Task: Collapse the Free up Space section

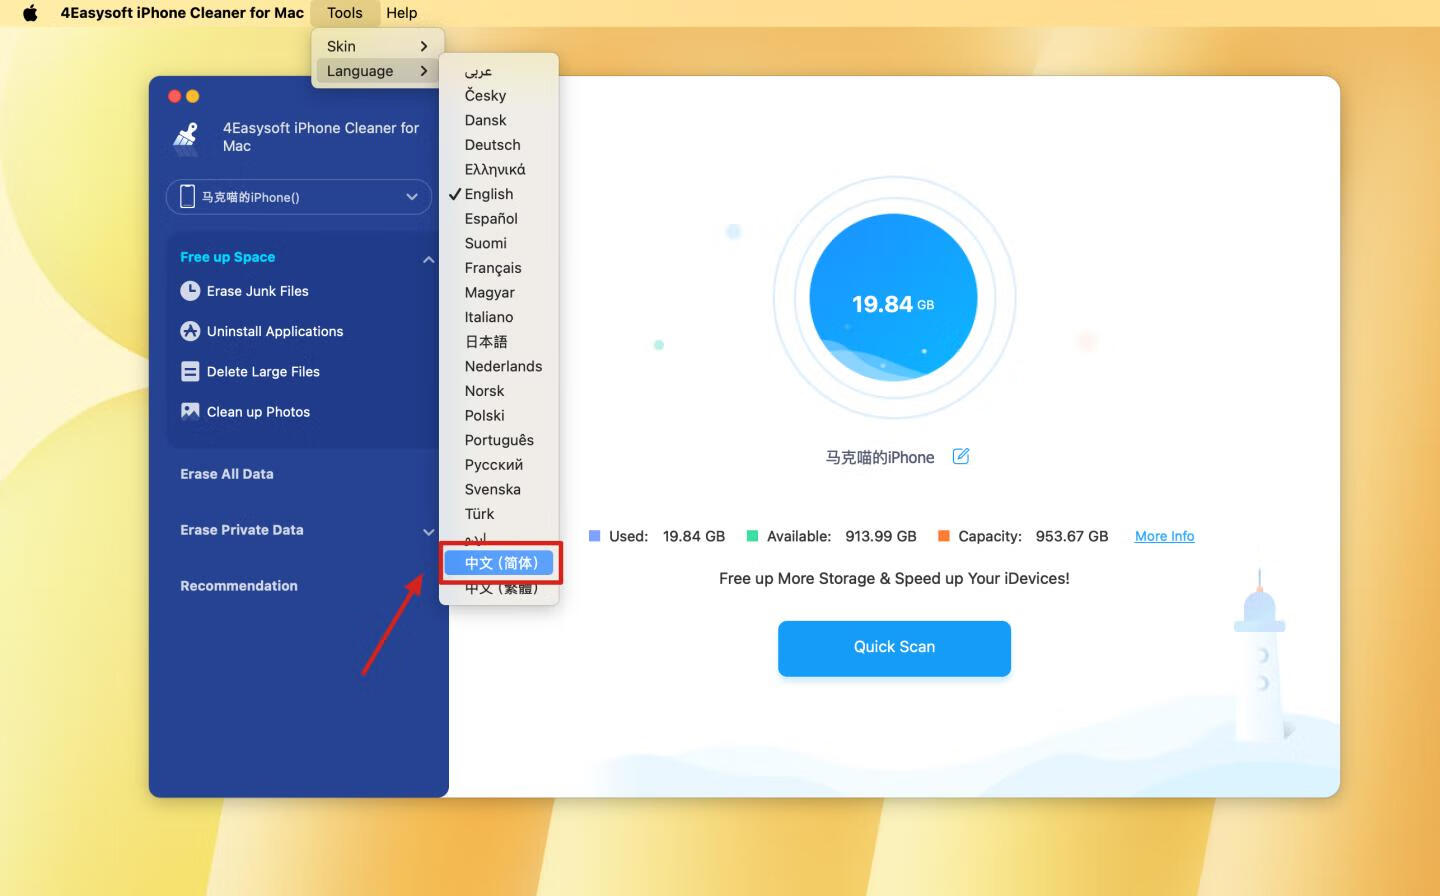Action: click(428, 259)
